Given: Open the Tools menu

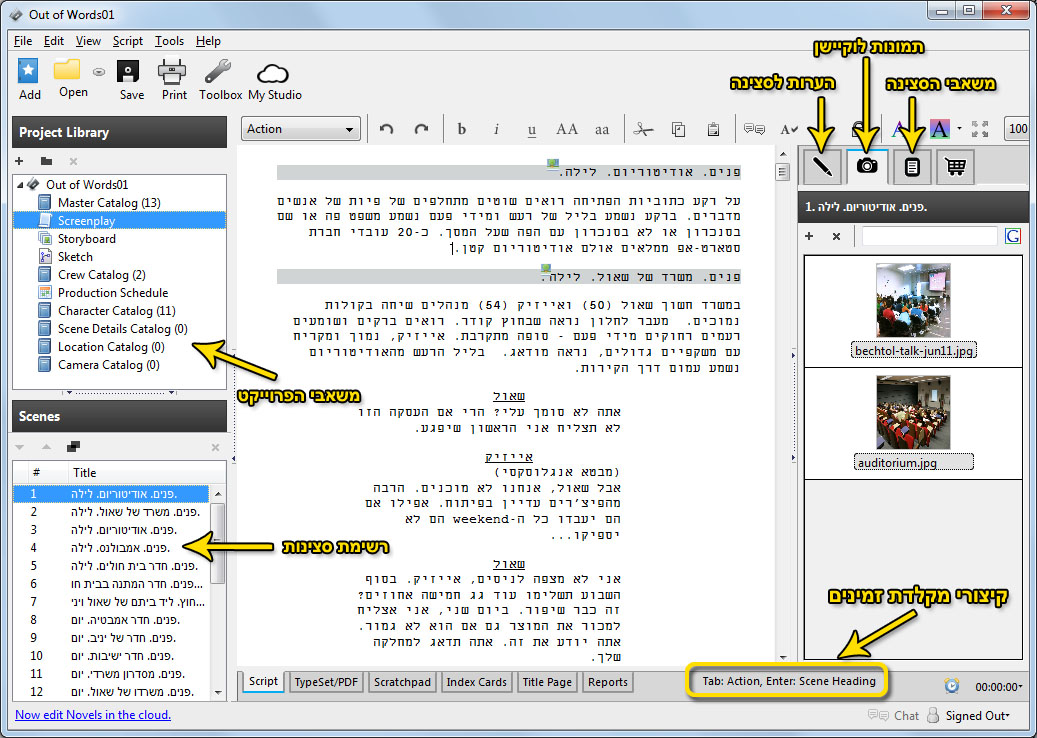Looking at the screenshot, I should pos(169,41).
